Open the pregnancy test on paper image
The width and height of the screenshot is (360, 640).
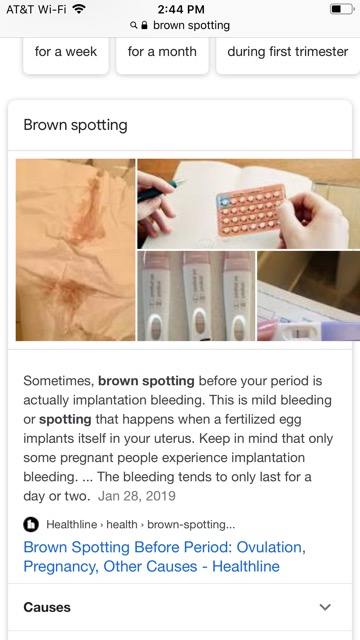point(309,296)
